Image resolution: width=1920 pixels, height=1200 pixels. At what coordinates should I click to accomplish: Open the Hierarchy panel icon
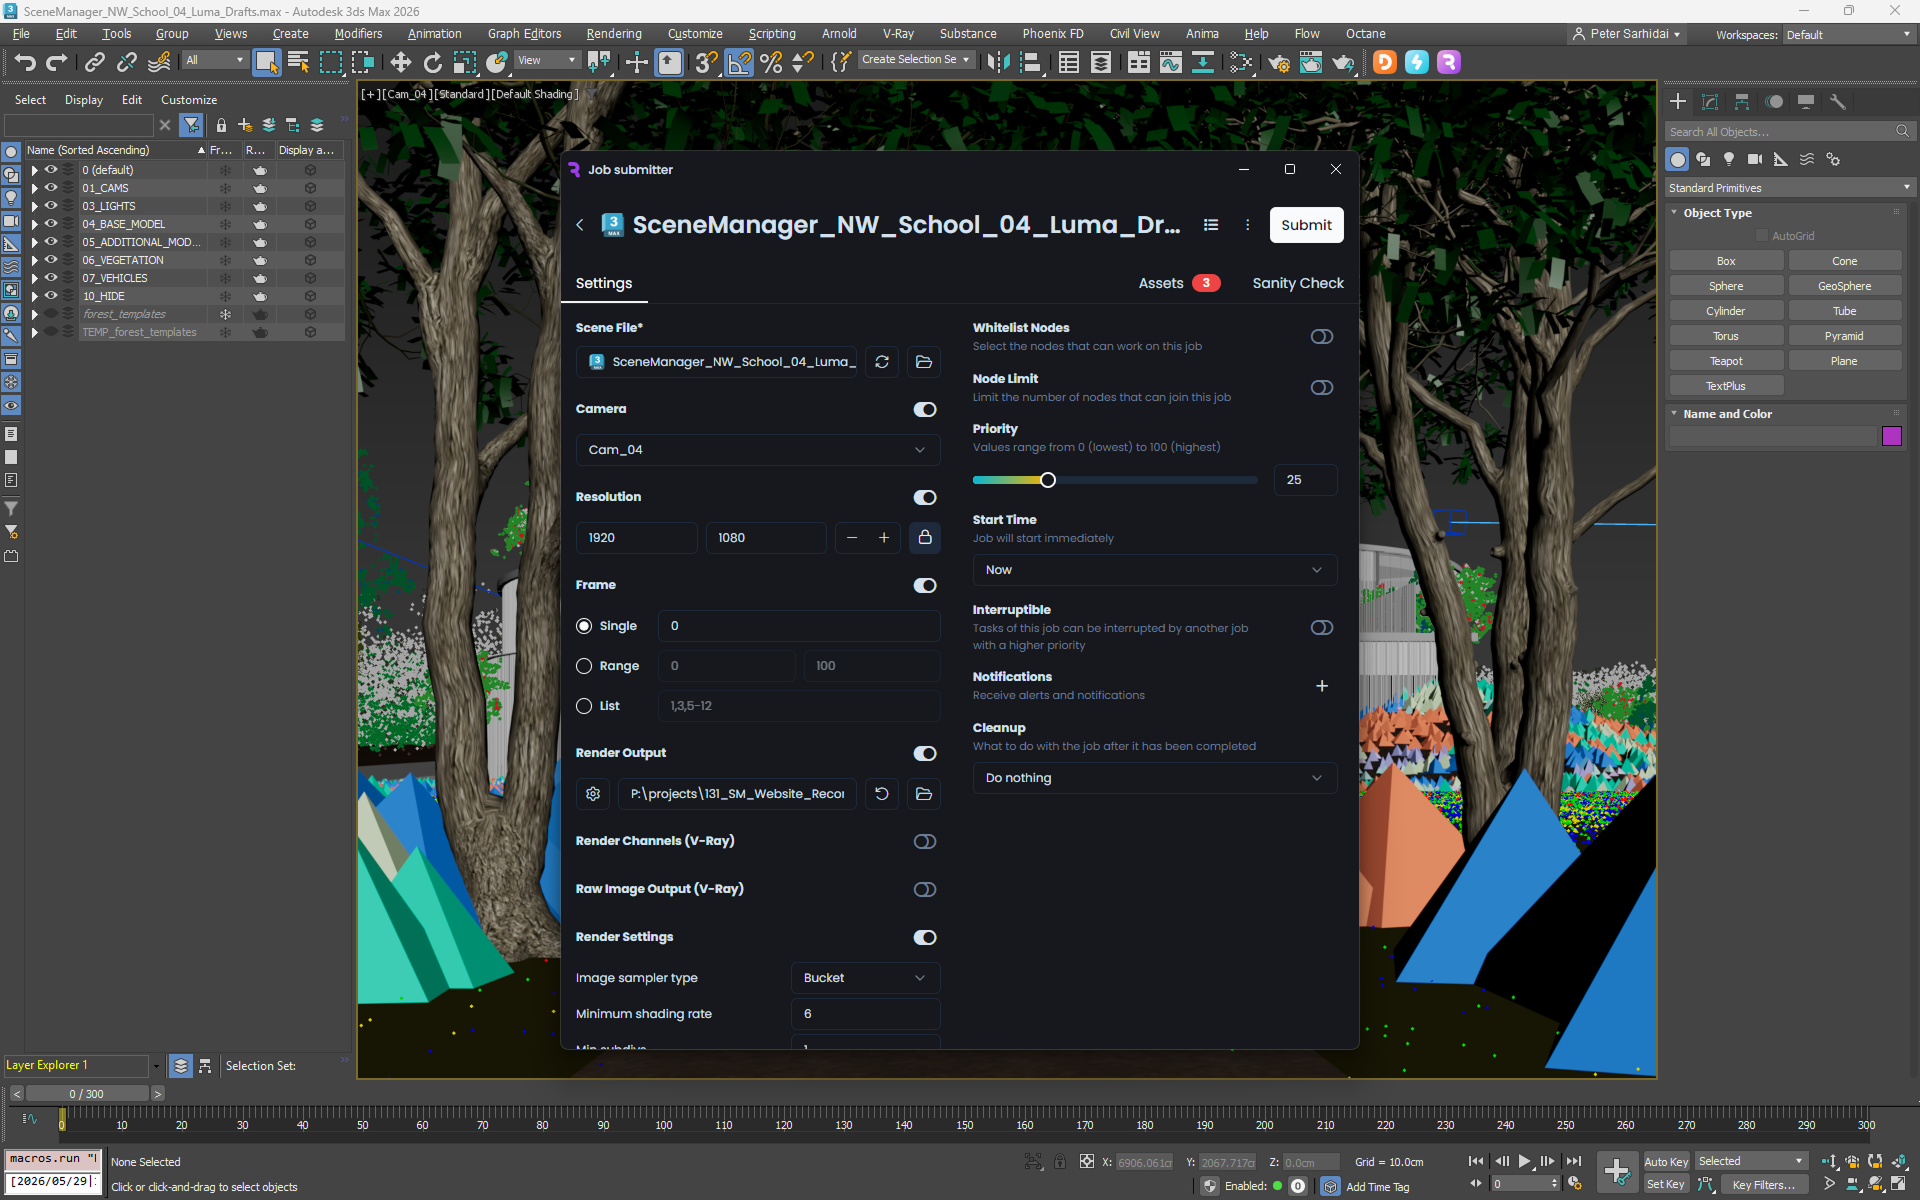[1742, 102]
